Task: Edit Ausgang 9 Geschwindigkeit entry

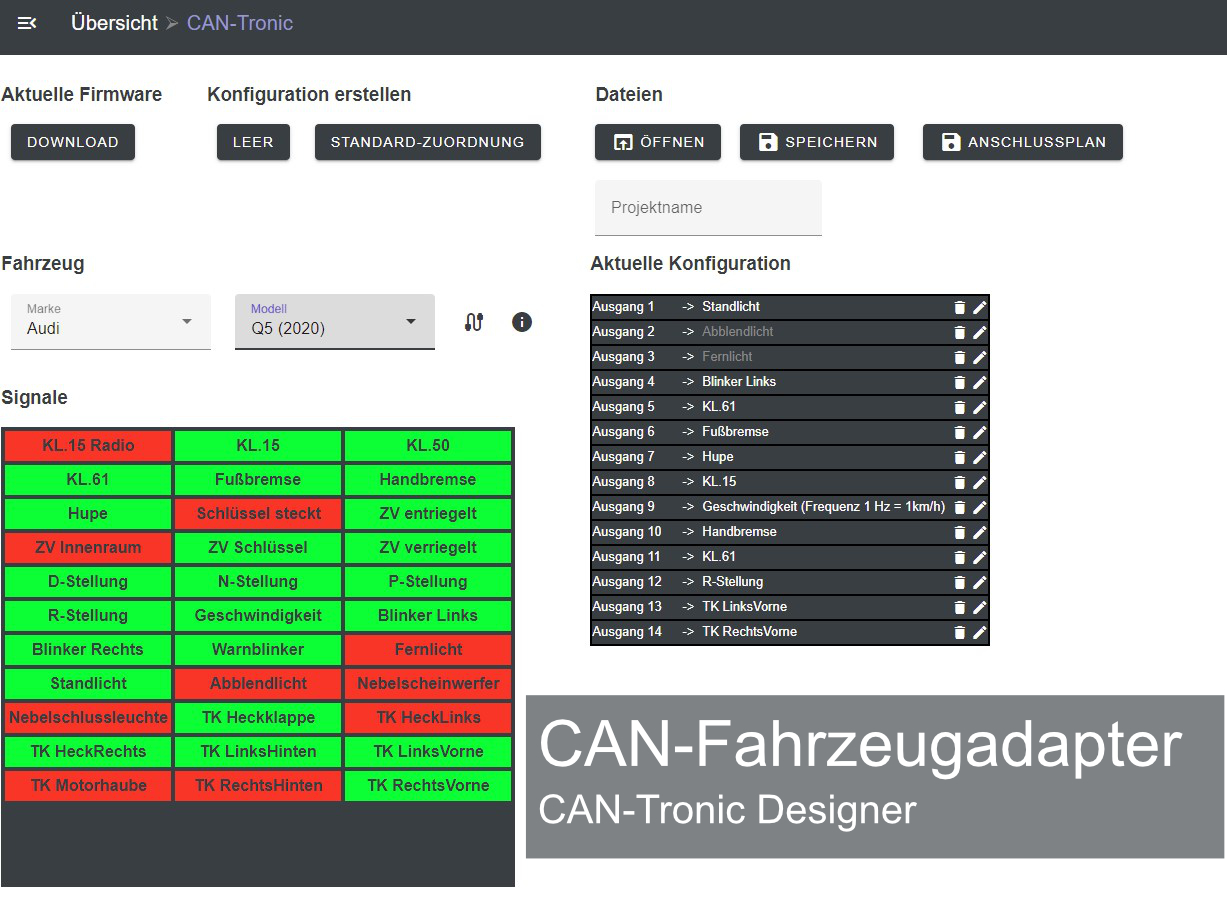Action: [x=980, y=507]
